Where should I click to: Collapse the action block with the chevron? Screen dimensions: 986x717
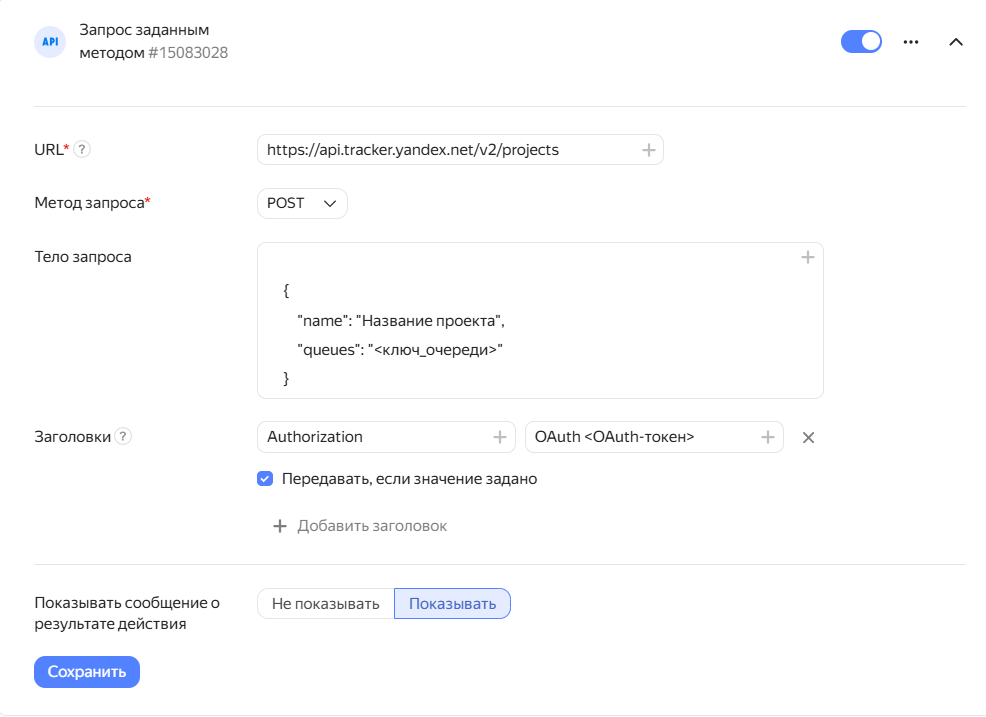[x=956, y=41]
